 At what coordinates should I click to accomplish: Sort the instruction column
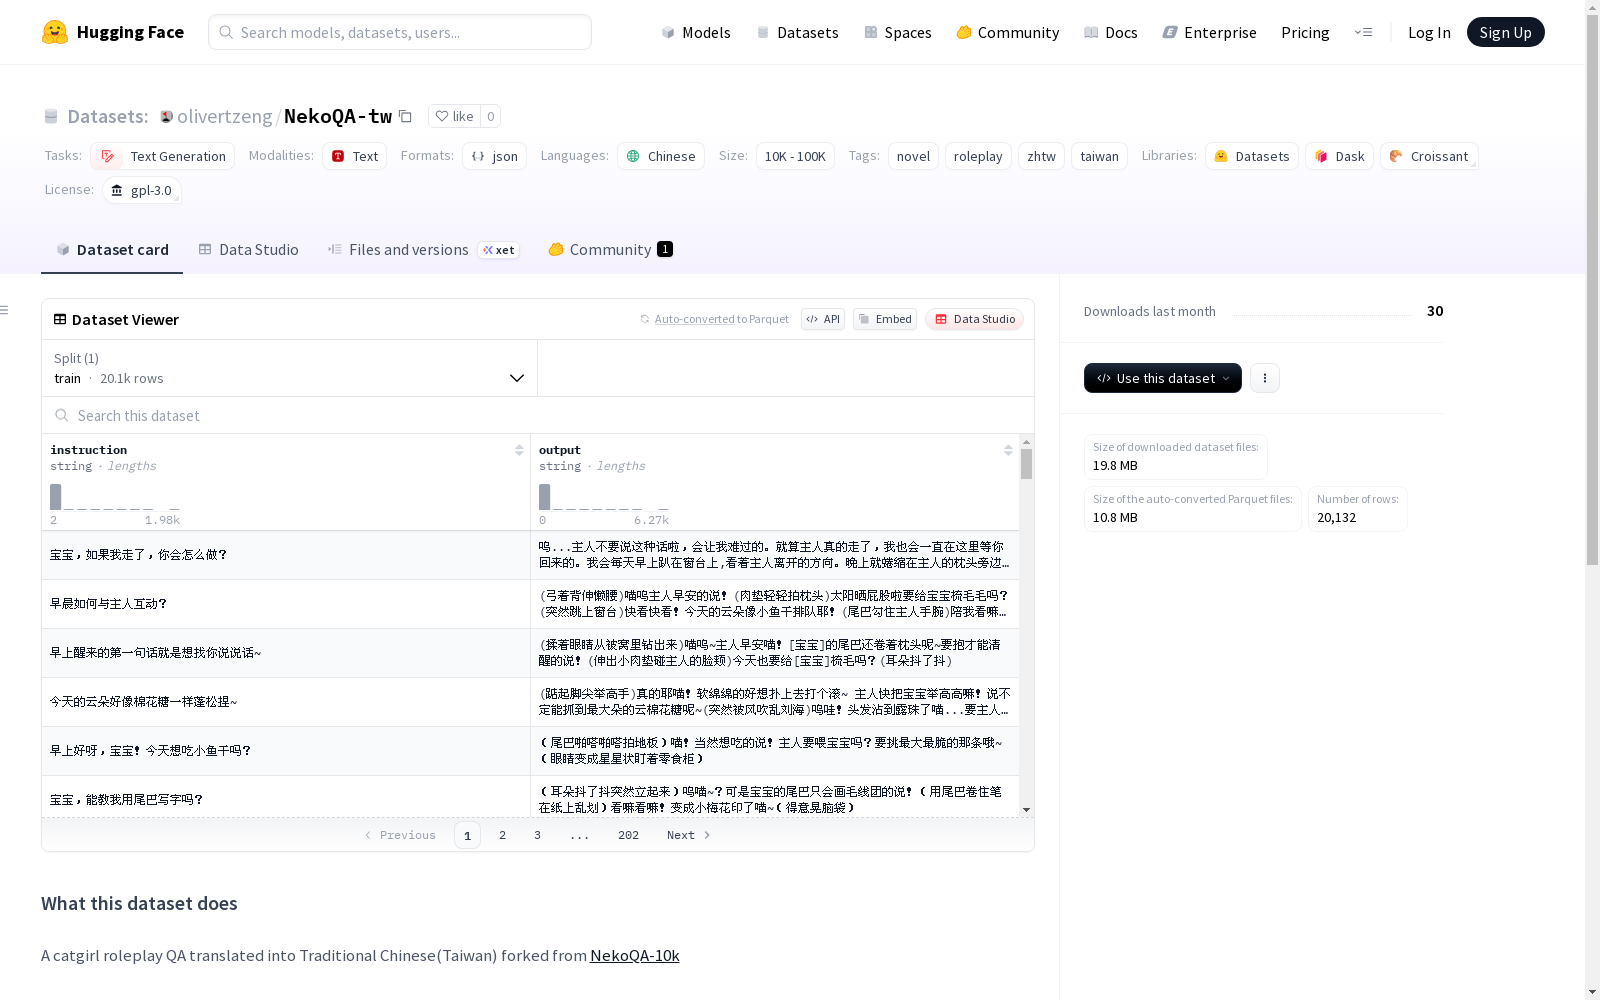(519, 450)
